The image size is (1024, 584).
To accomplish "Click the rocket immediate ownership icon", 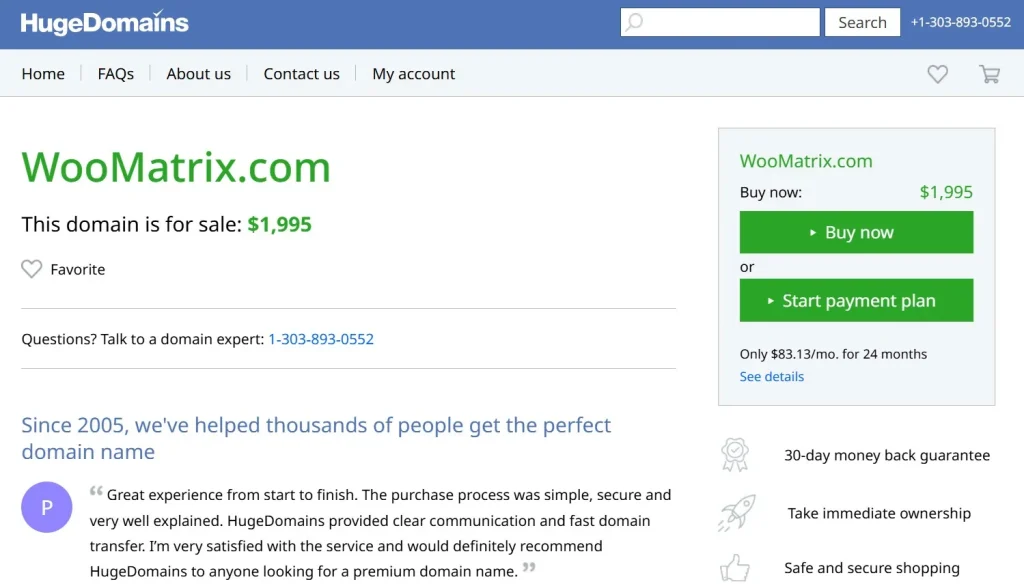I will (x=735, y=513).
